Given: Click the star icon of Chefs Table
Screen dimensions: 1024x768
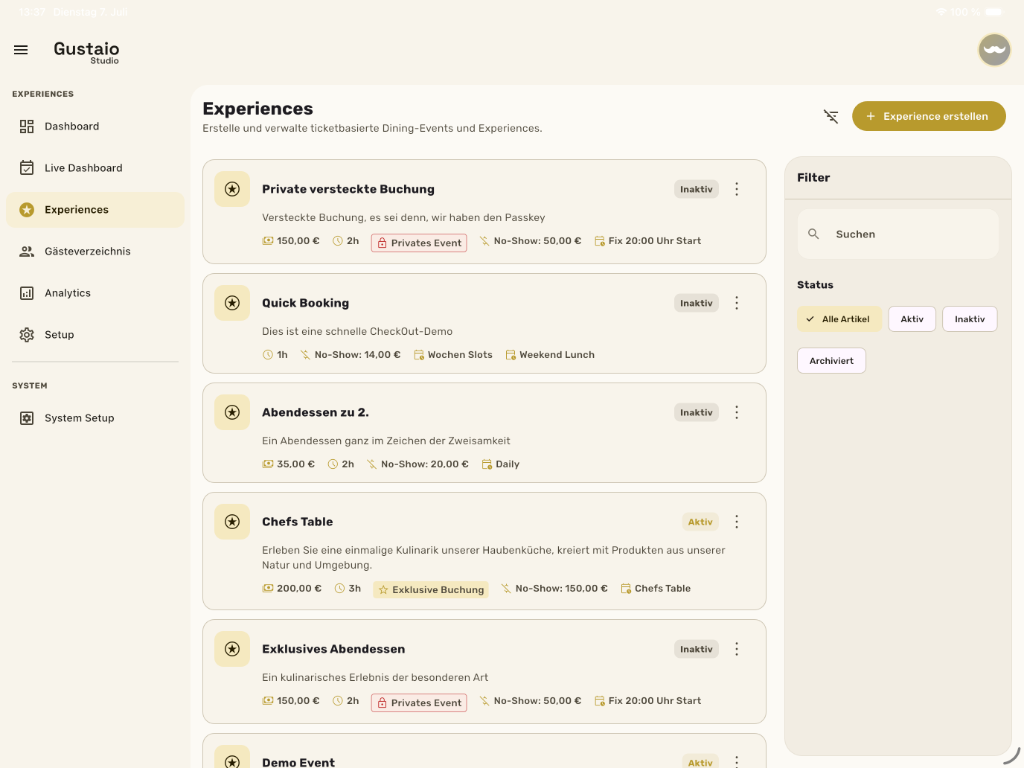Looking at the screenshot, I should point(232,522).
